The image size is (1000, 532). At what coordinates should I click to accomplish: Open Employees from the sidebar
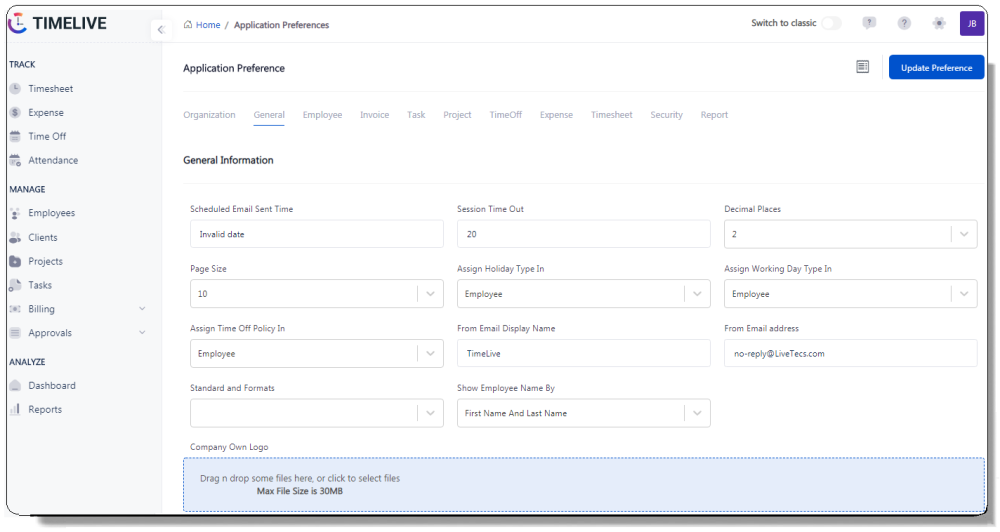(52, 213)
